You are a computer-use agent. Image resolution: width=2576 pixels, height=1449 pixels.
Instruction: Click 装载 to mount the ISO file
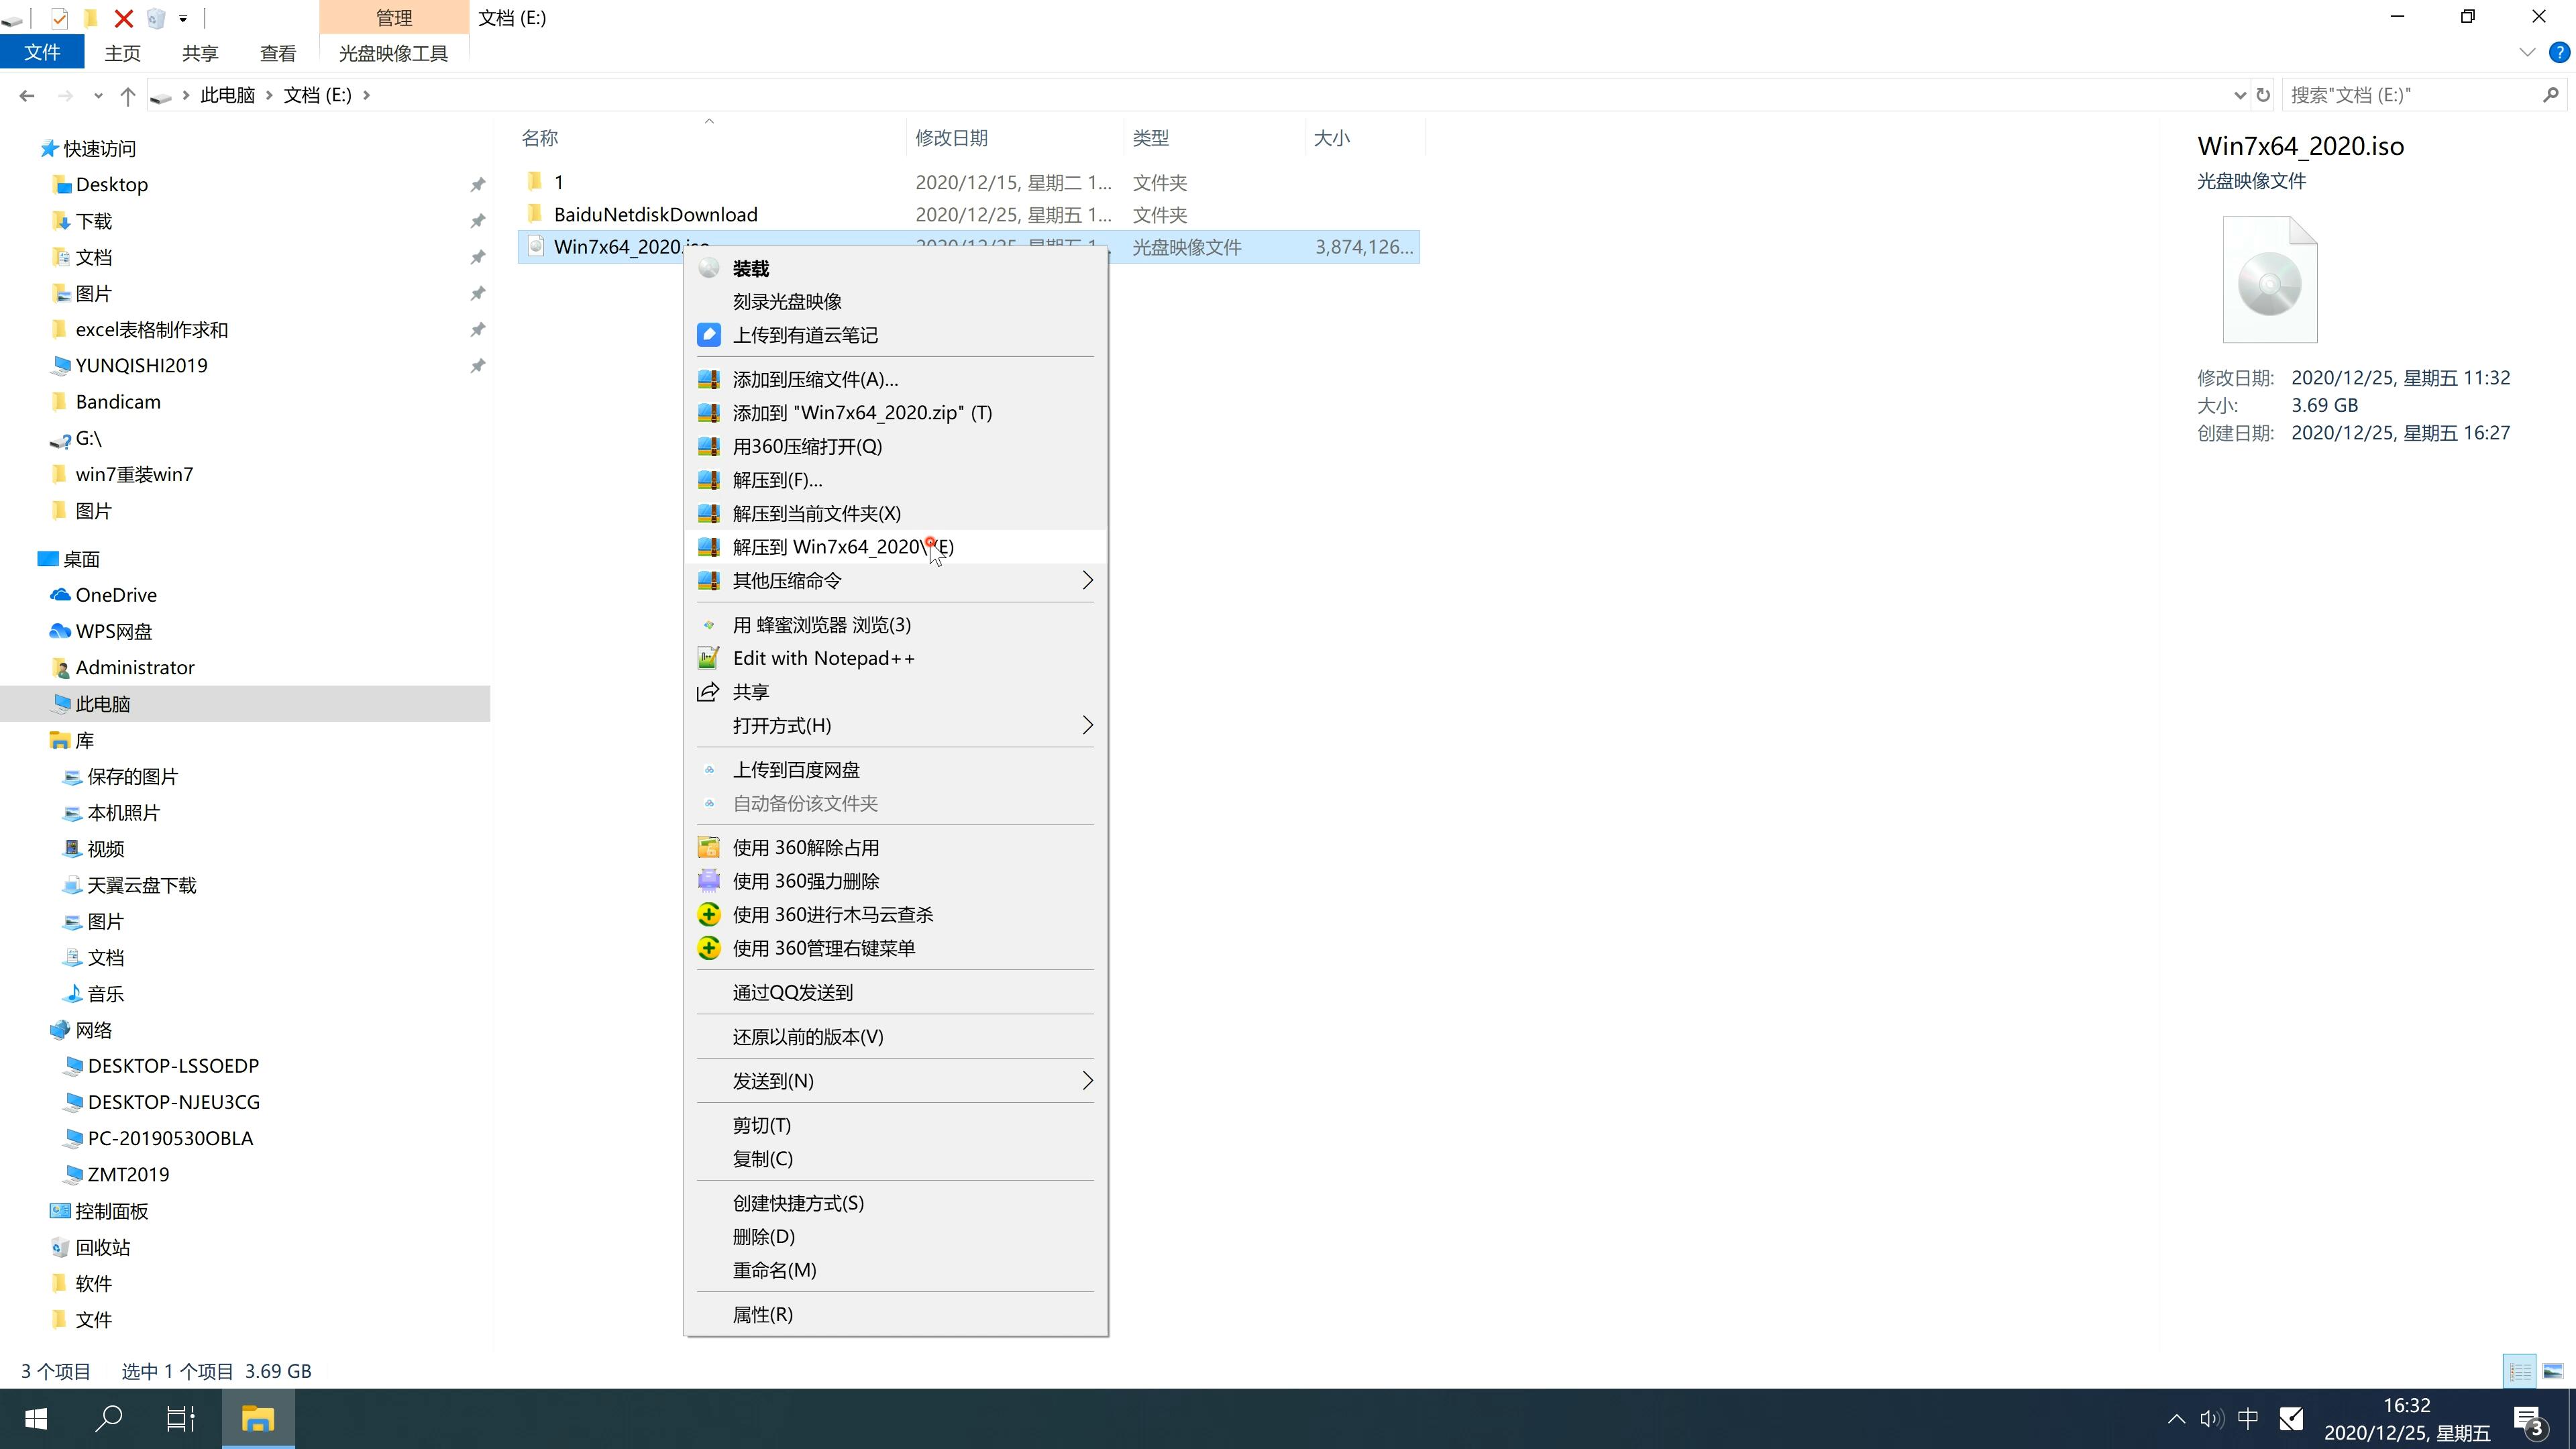point(752,266)
